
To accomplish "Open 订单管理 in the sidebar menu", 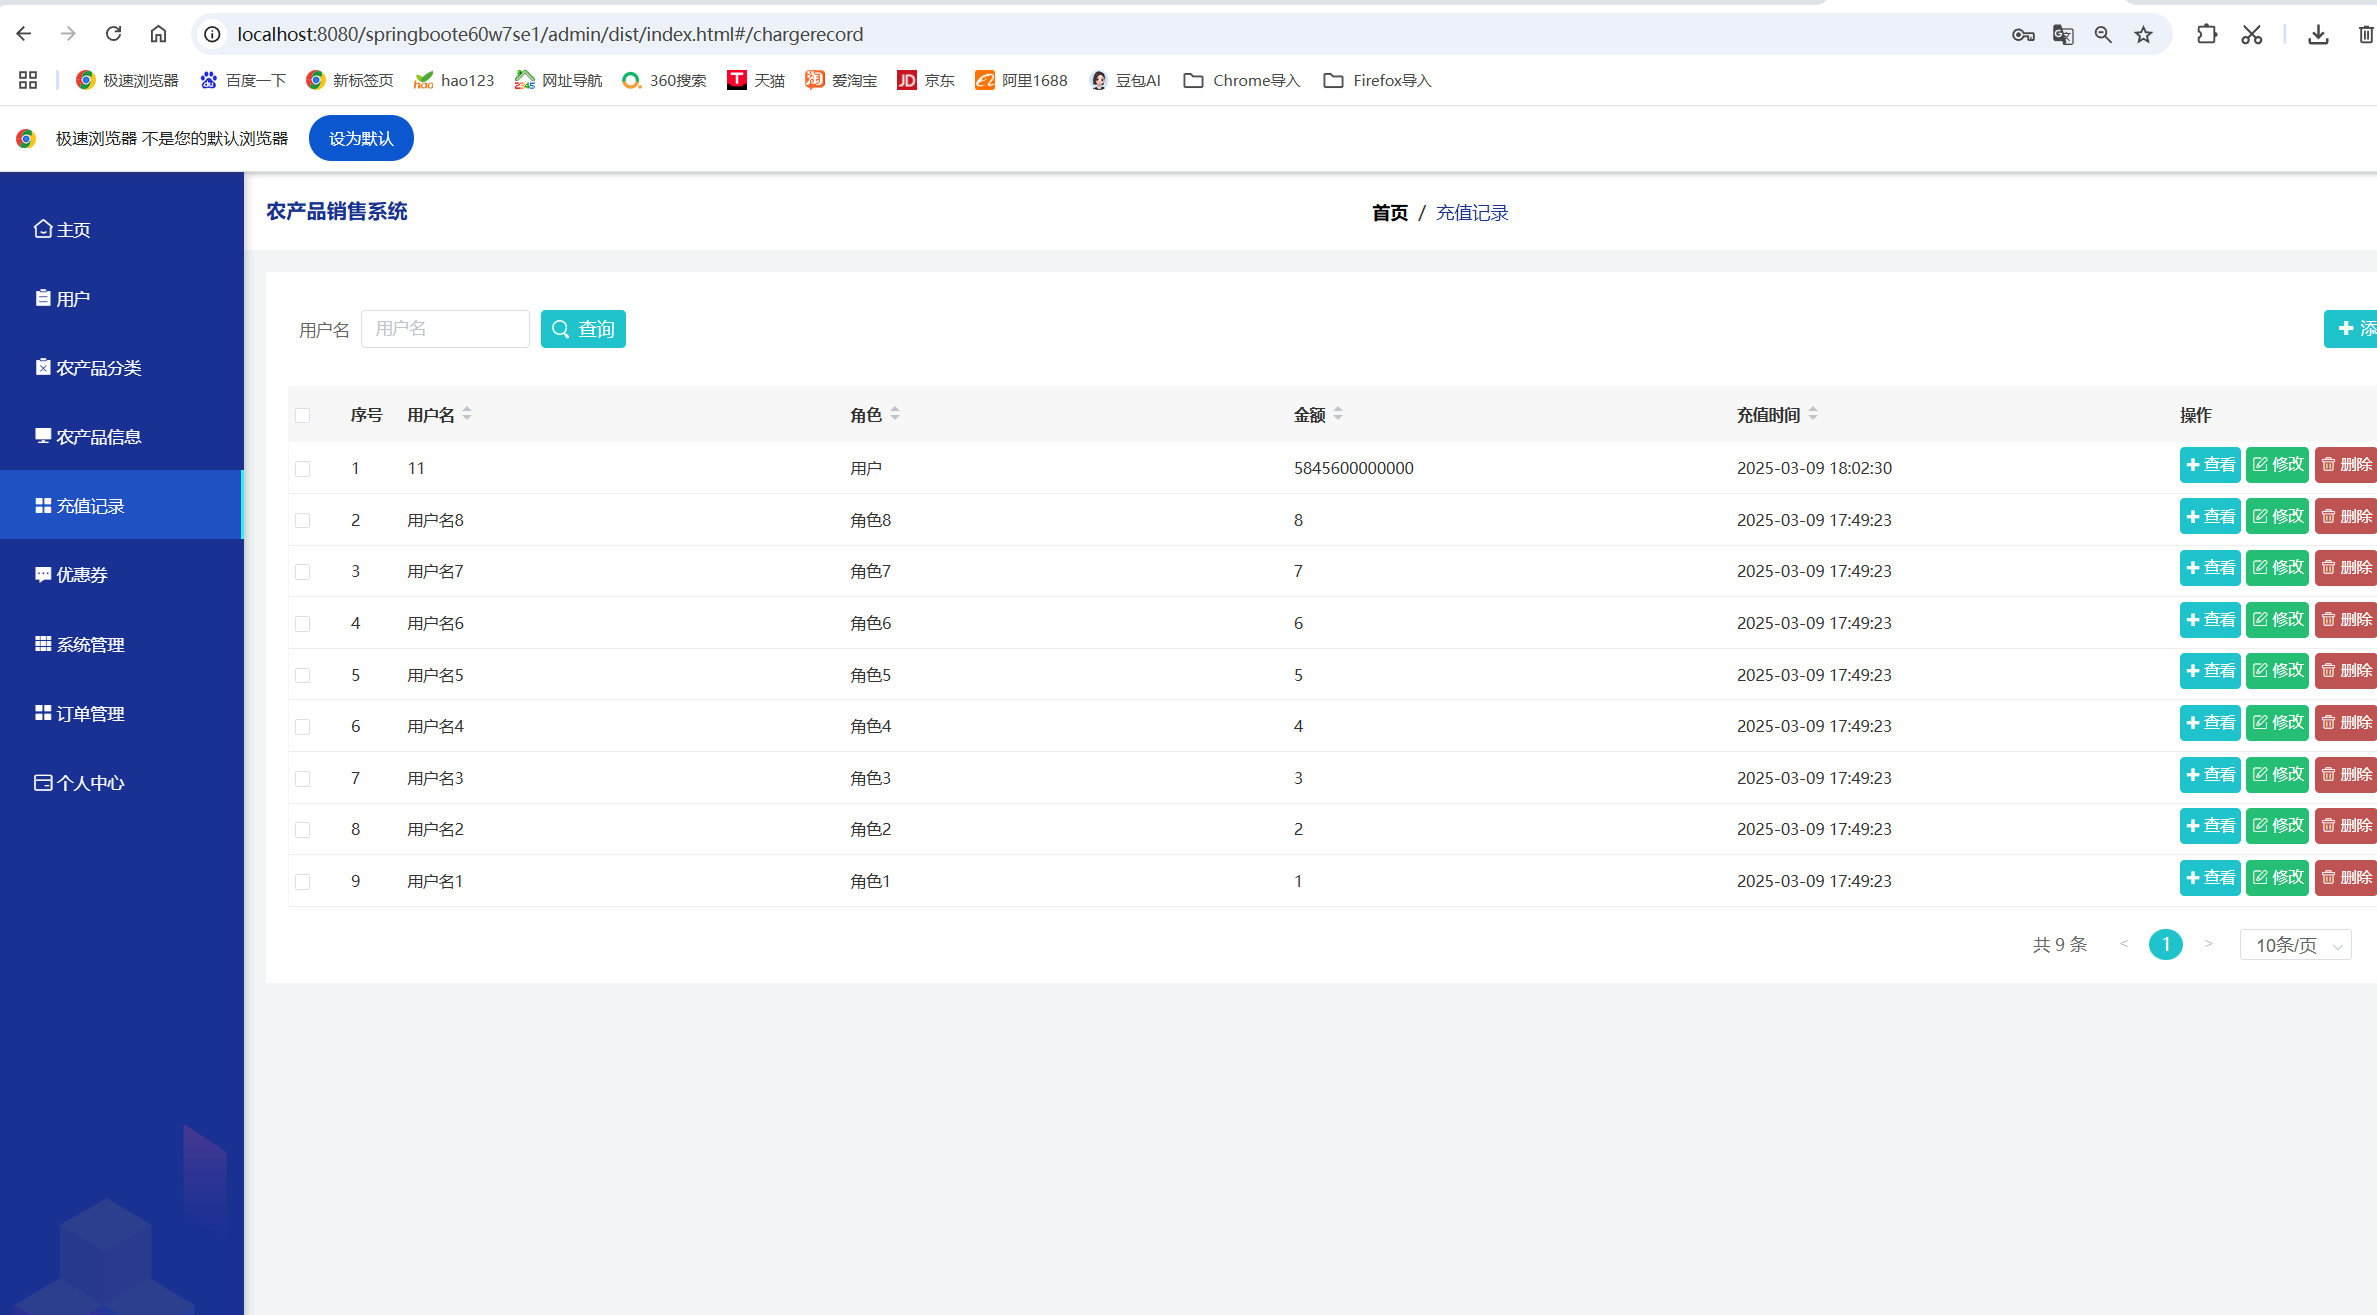I will 90,713.
